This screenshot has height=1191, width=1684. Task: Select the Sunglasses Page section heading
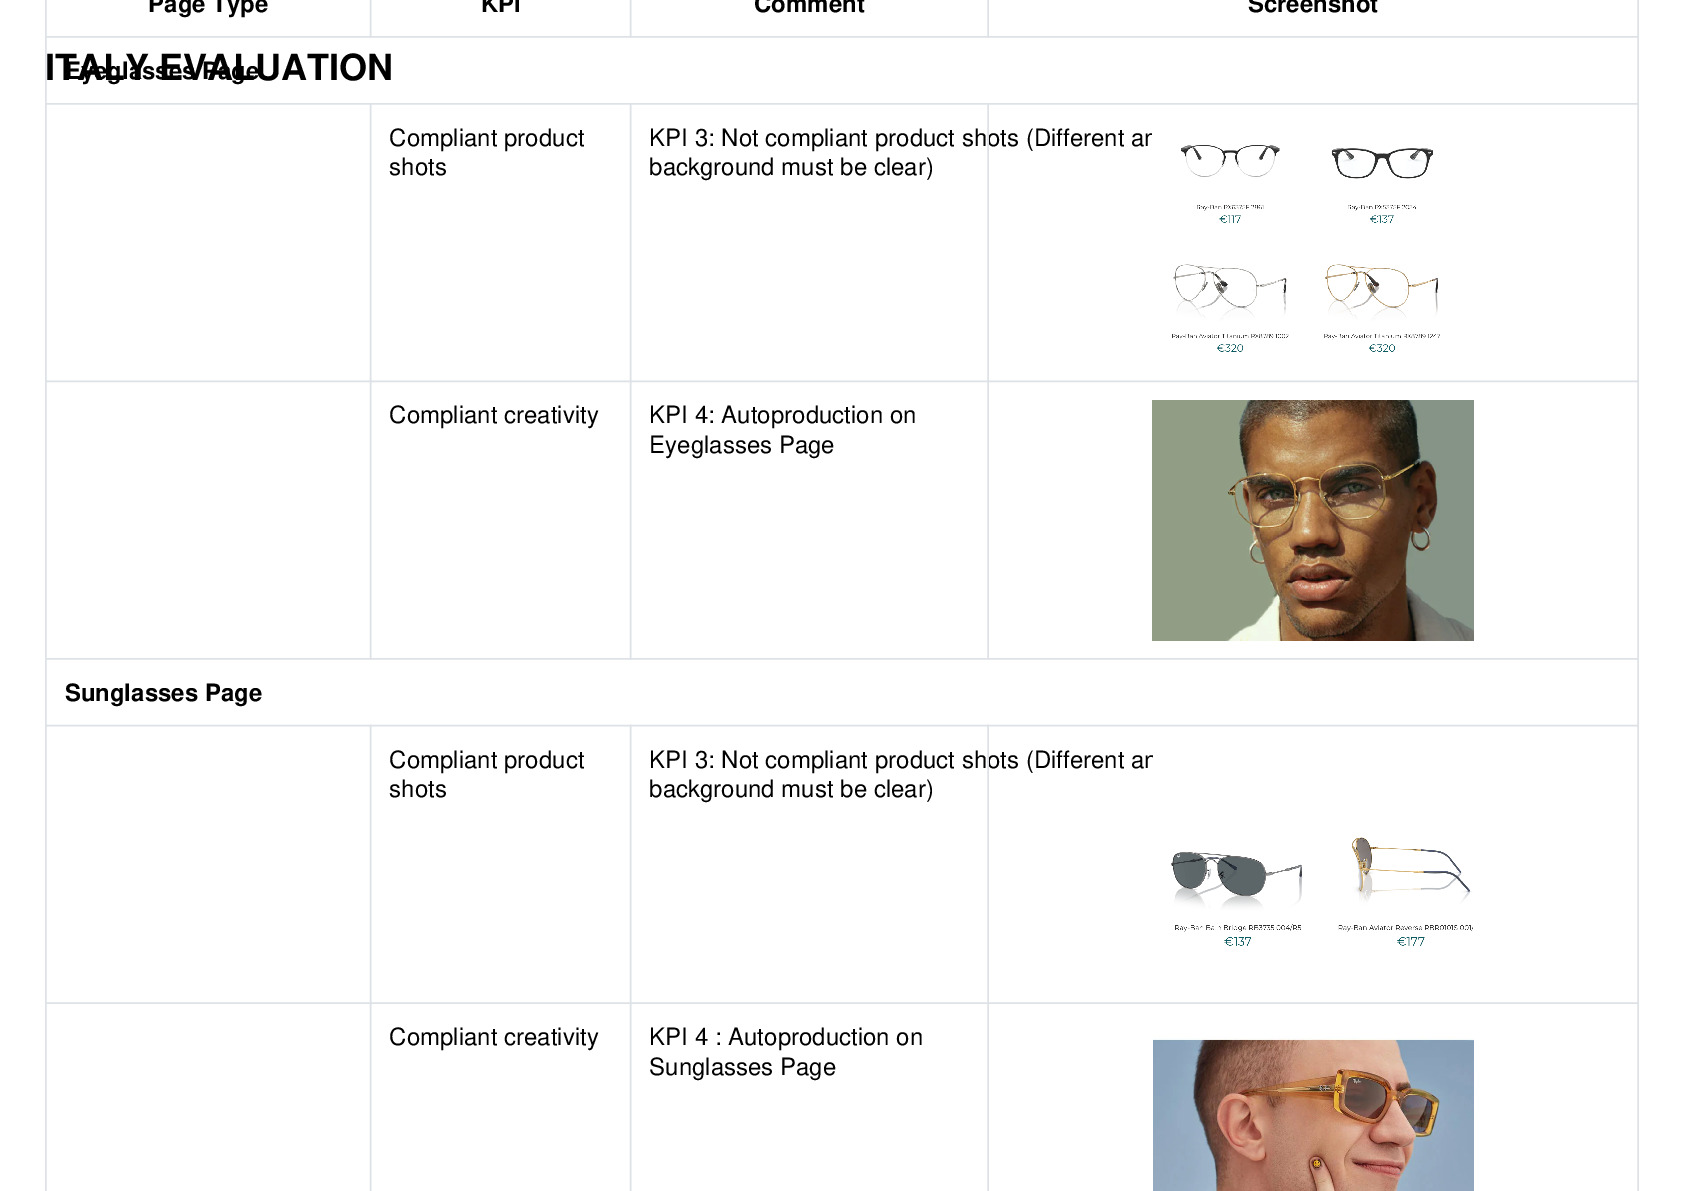(x=163, y=693)
